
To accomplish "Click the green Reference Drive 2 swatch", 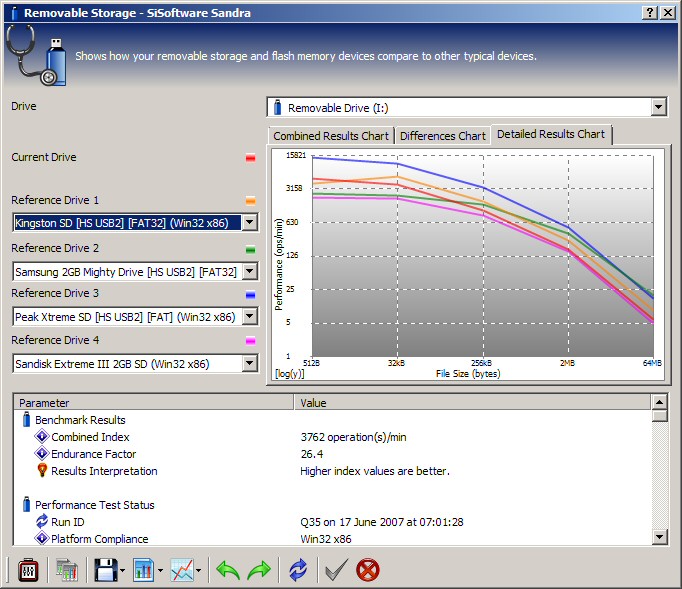I will coord(251,249).
